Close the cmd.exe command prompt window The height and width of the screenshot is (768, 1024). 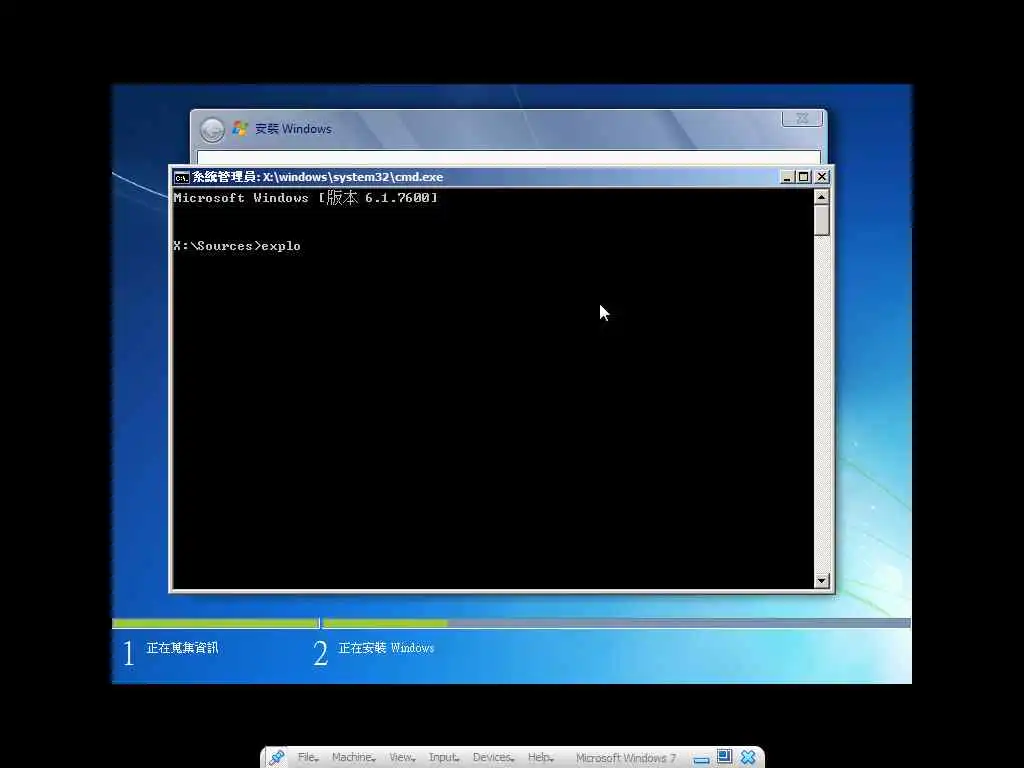[822, 177]
